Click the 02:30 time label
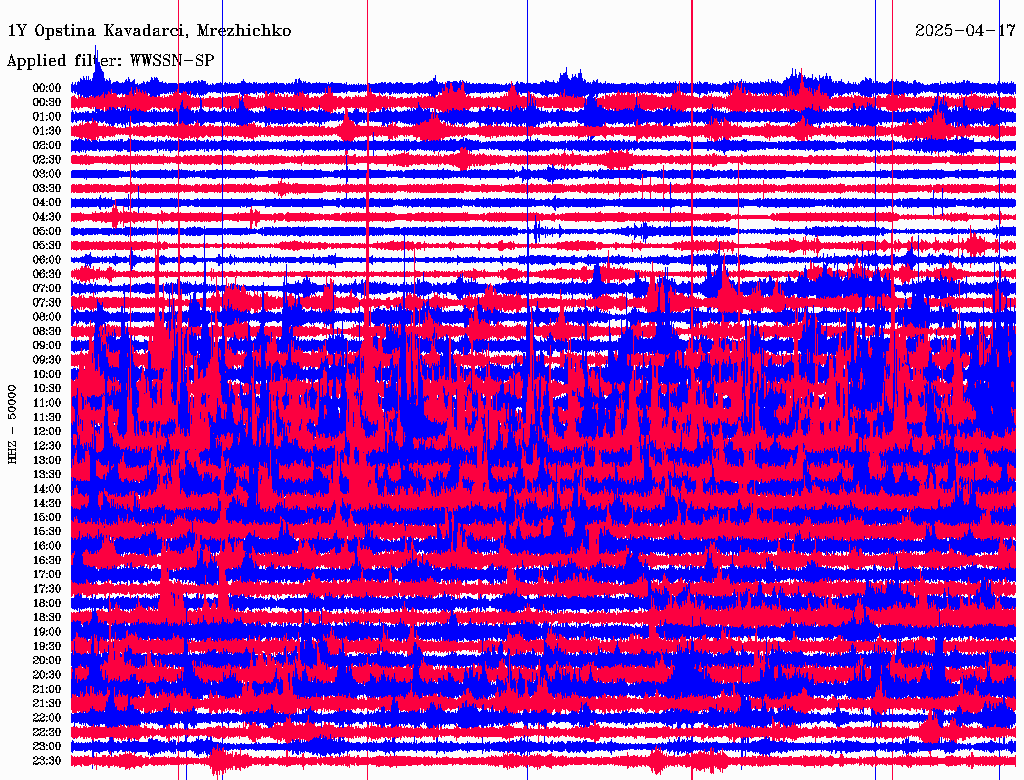1024x780 pixels. tap(46, 159)
